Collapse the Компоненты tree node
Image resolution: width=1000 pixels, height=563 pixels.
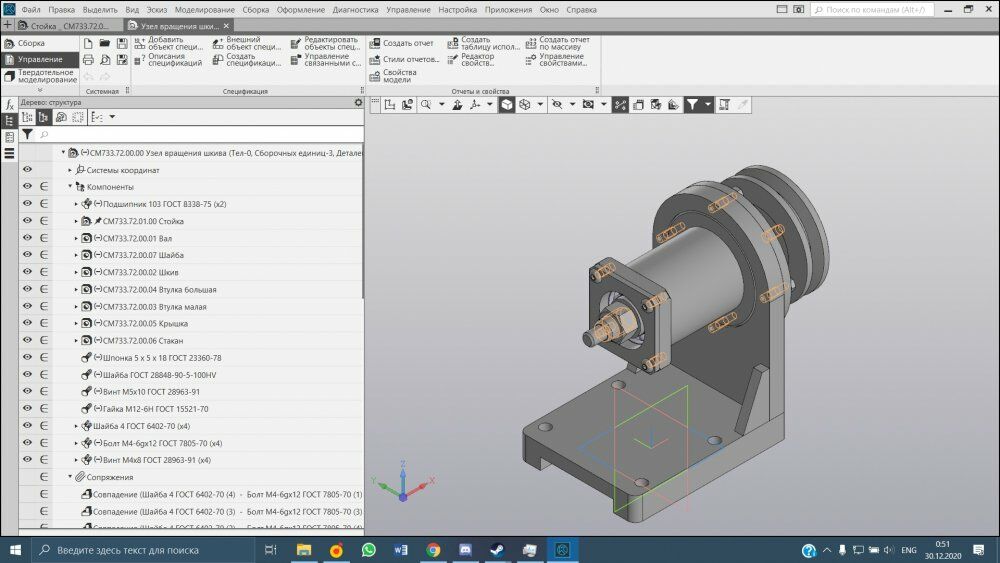click(x=70, y=187)
